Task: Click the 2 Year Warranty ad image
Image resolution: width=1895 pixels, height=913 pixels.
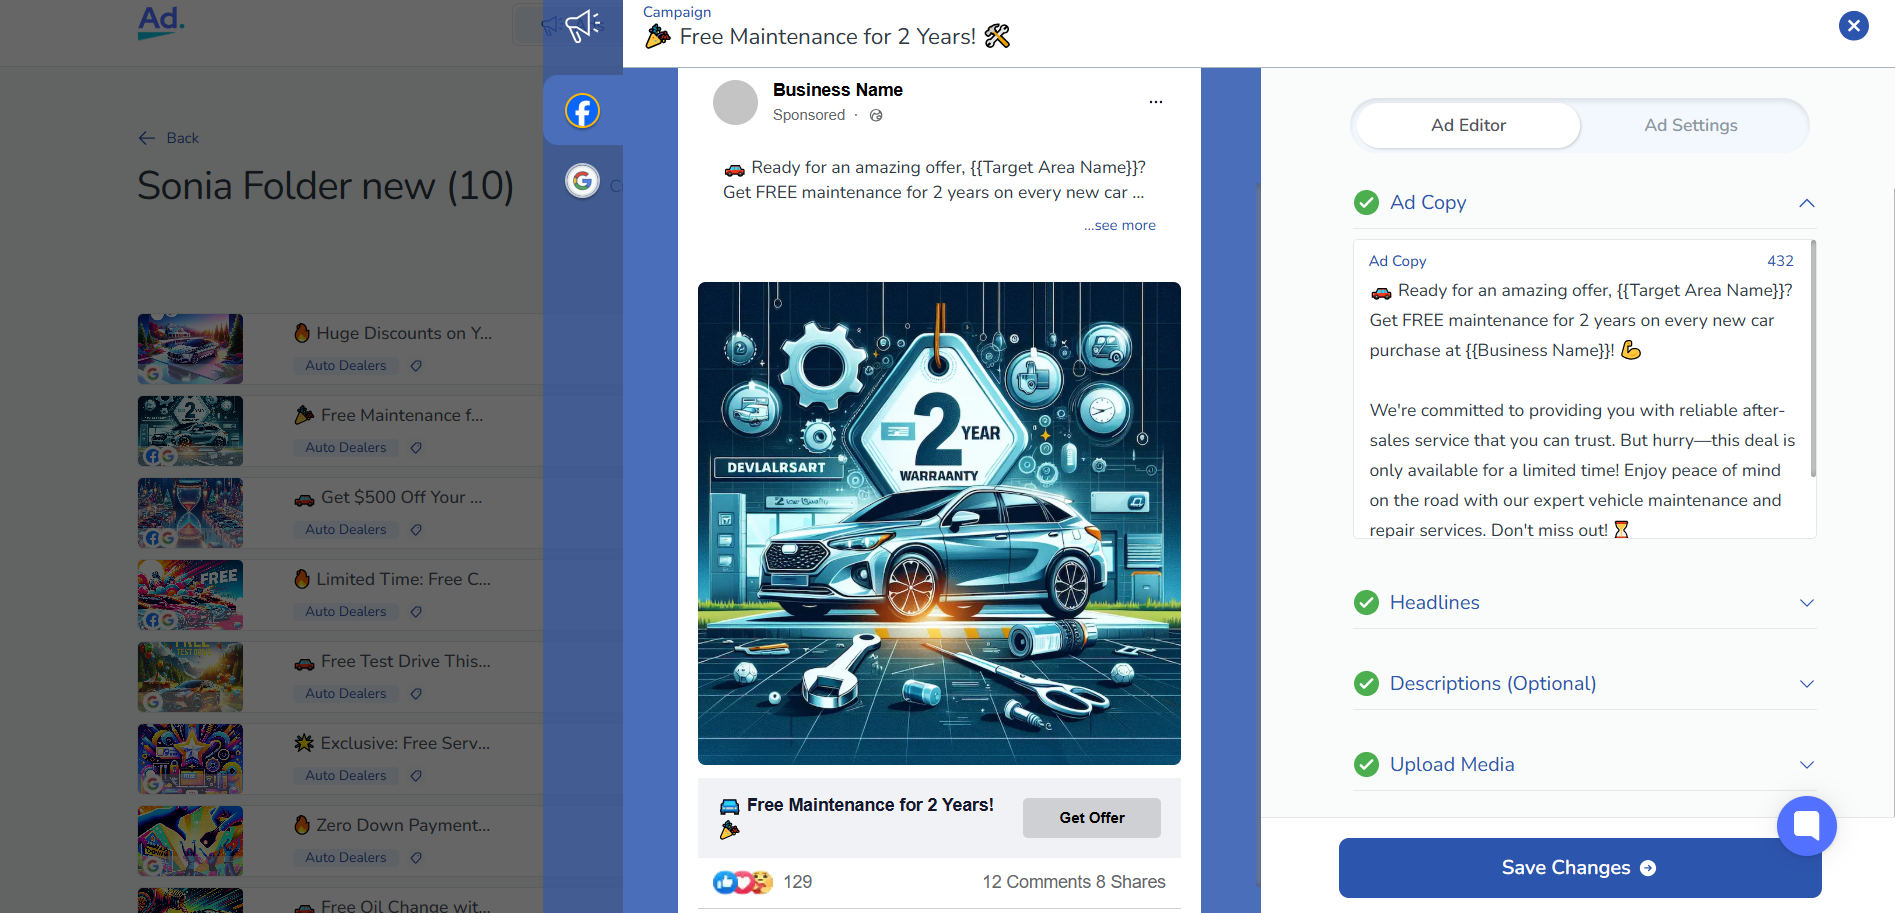Action: click(x=939, y=523)
